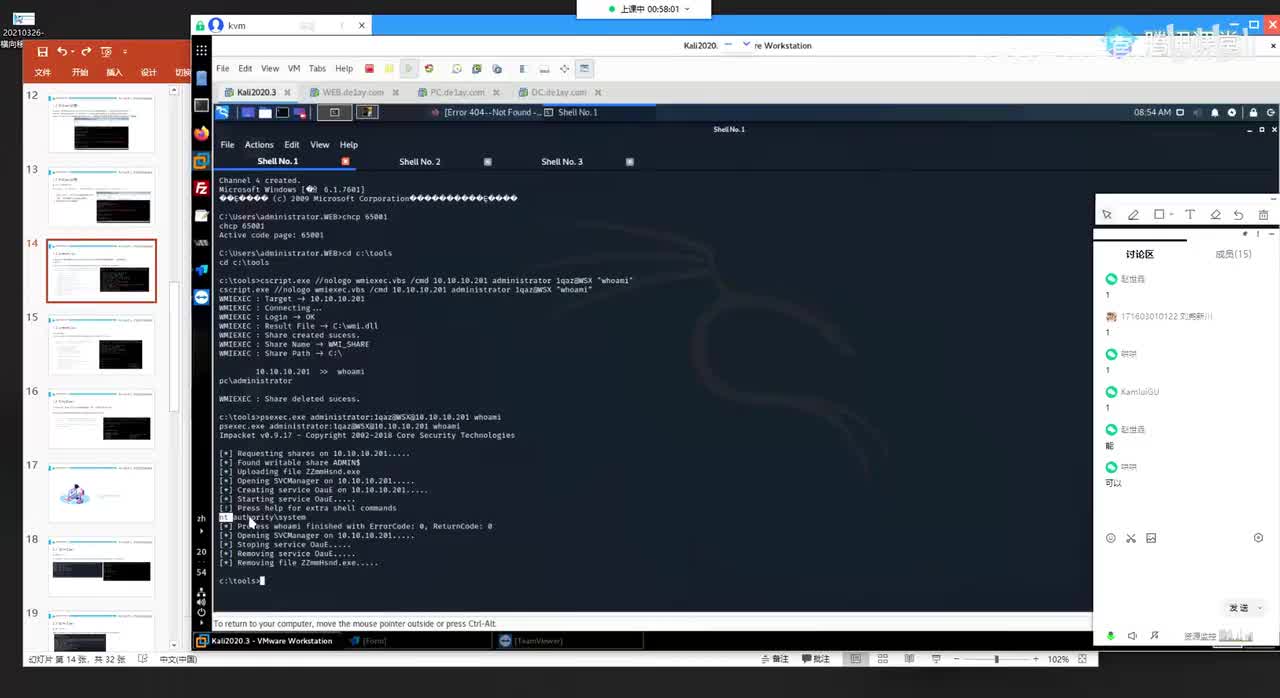The width and height of the screenshot is (1280, 698).
Task: Click the VMware green play icon
Action: pos(408,69)
